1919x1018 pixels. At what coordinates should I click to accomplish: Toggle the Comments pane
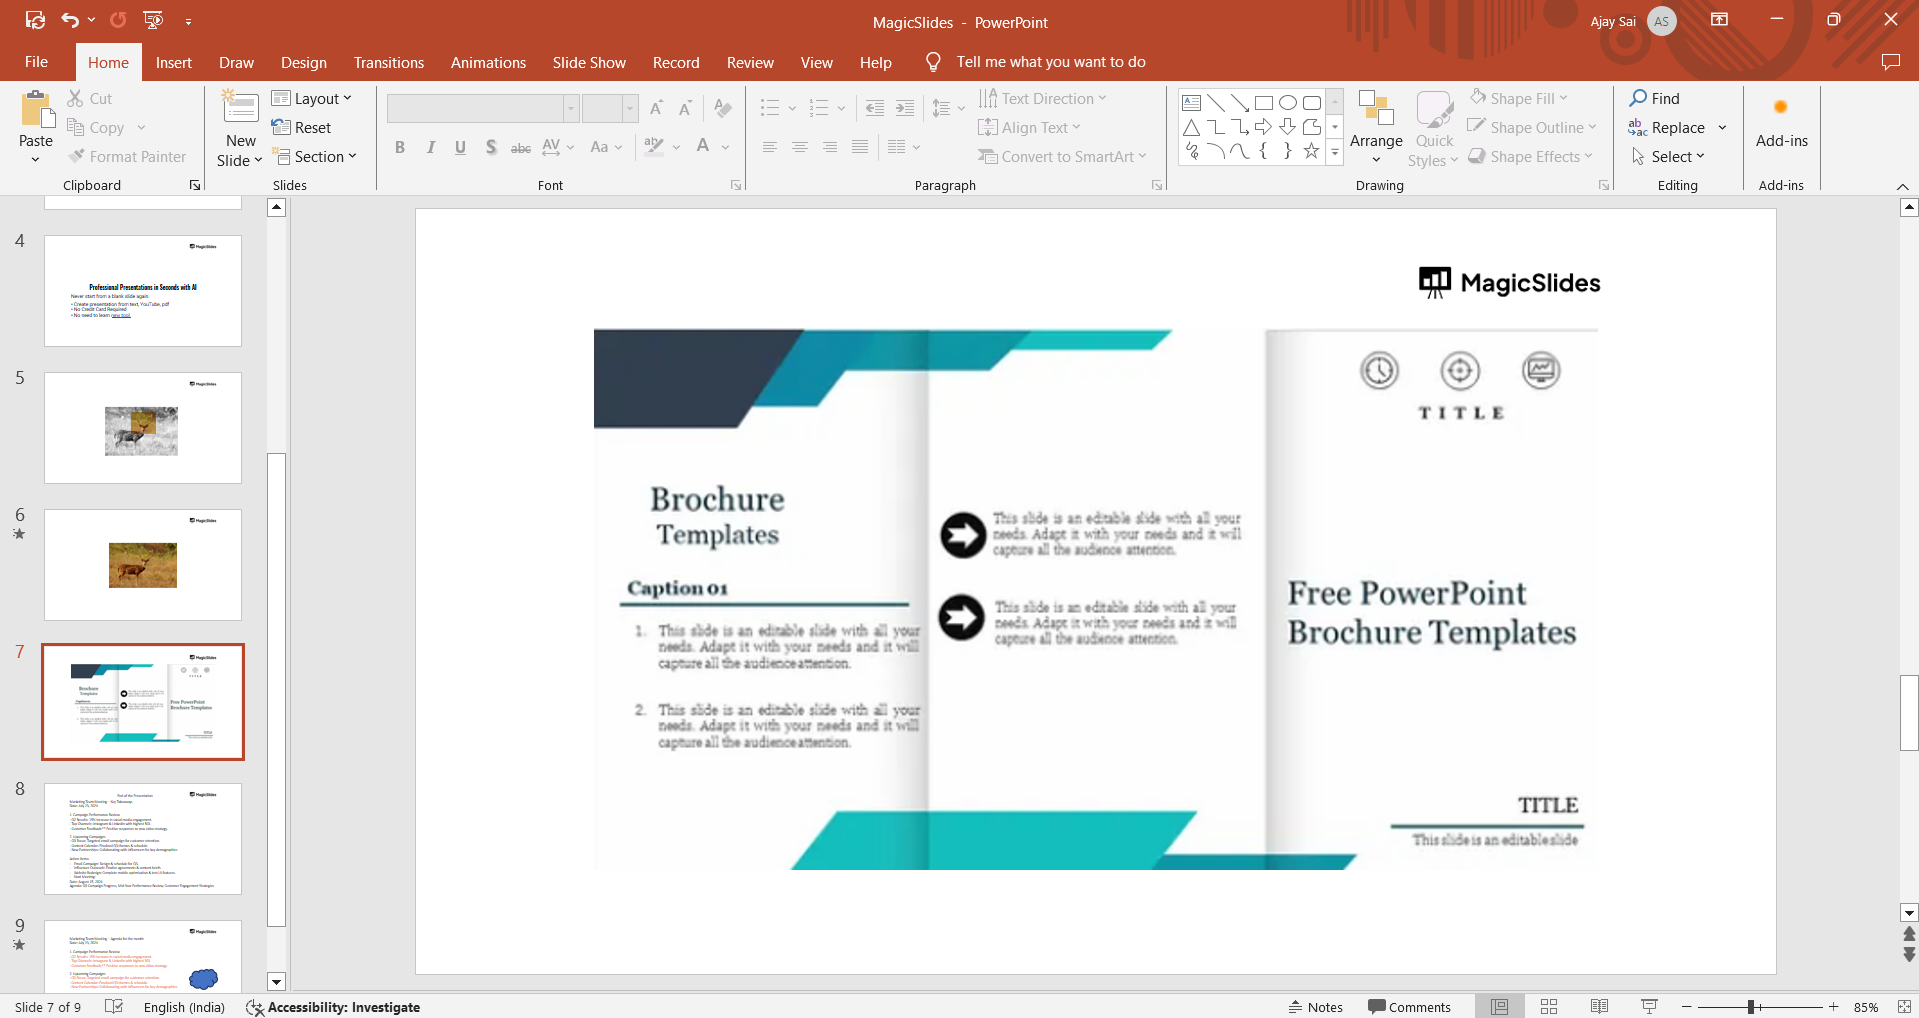[x=1409, y=1007]
